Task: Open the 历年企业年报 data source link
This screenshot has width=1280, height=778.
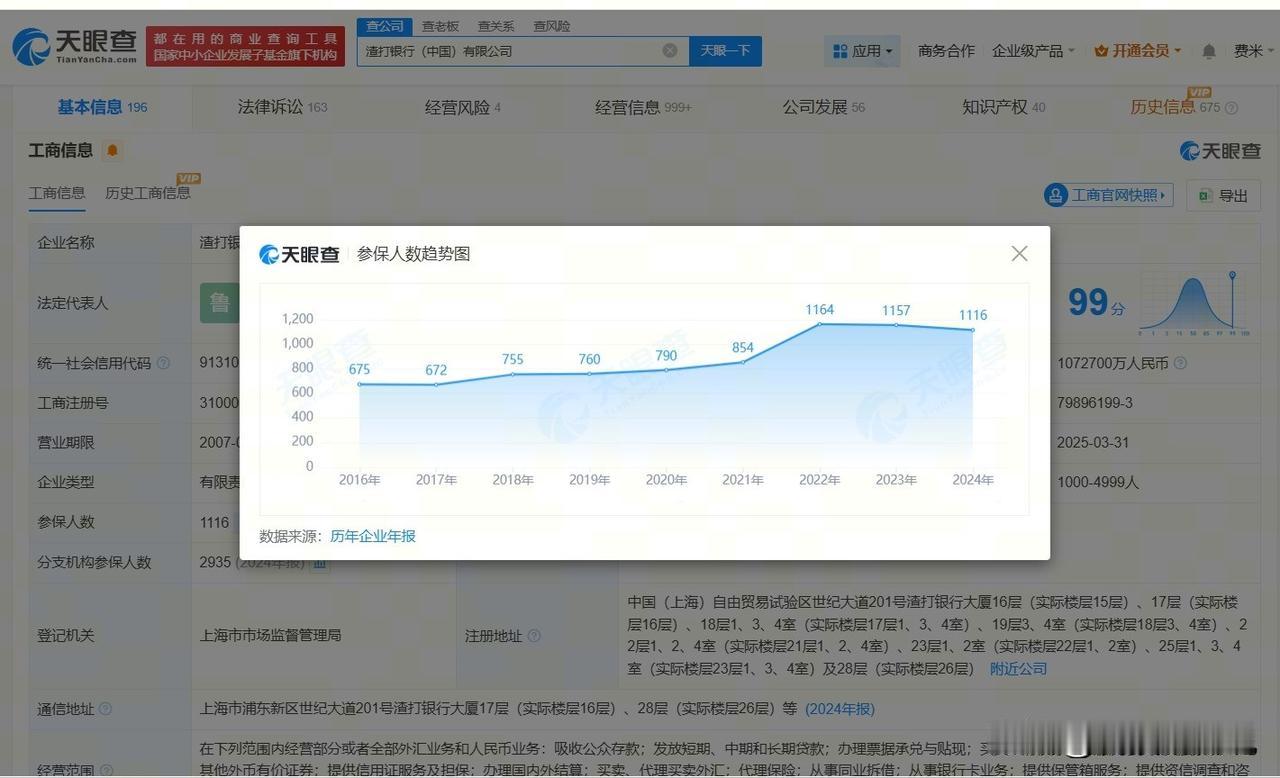Action: 373,536
